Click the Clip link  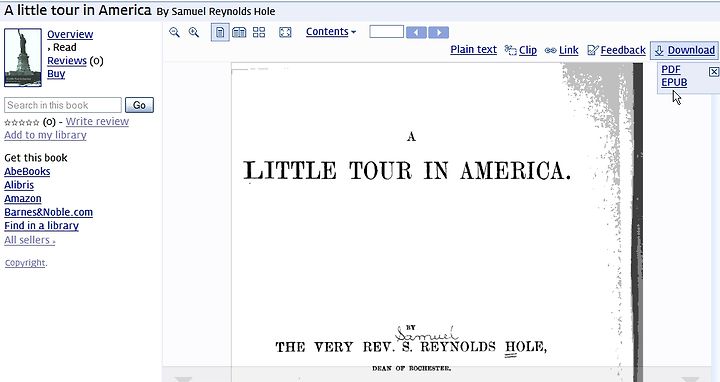point(528,50)
